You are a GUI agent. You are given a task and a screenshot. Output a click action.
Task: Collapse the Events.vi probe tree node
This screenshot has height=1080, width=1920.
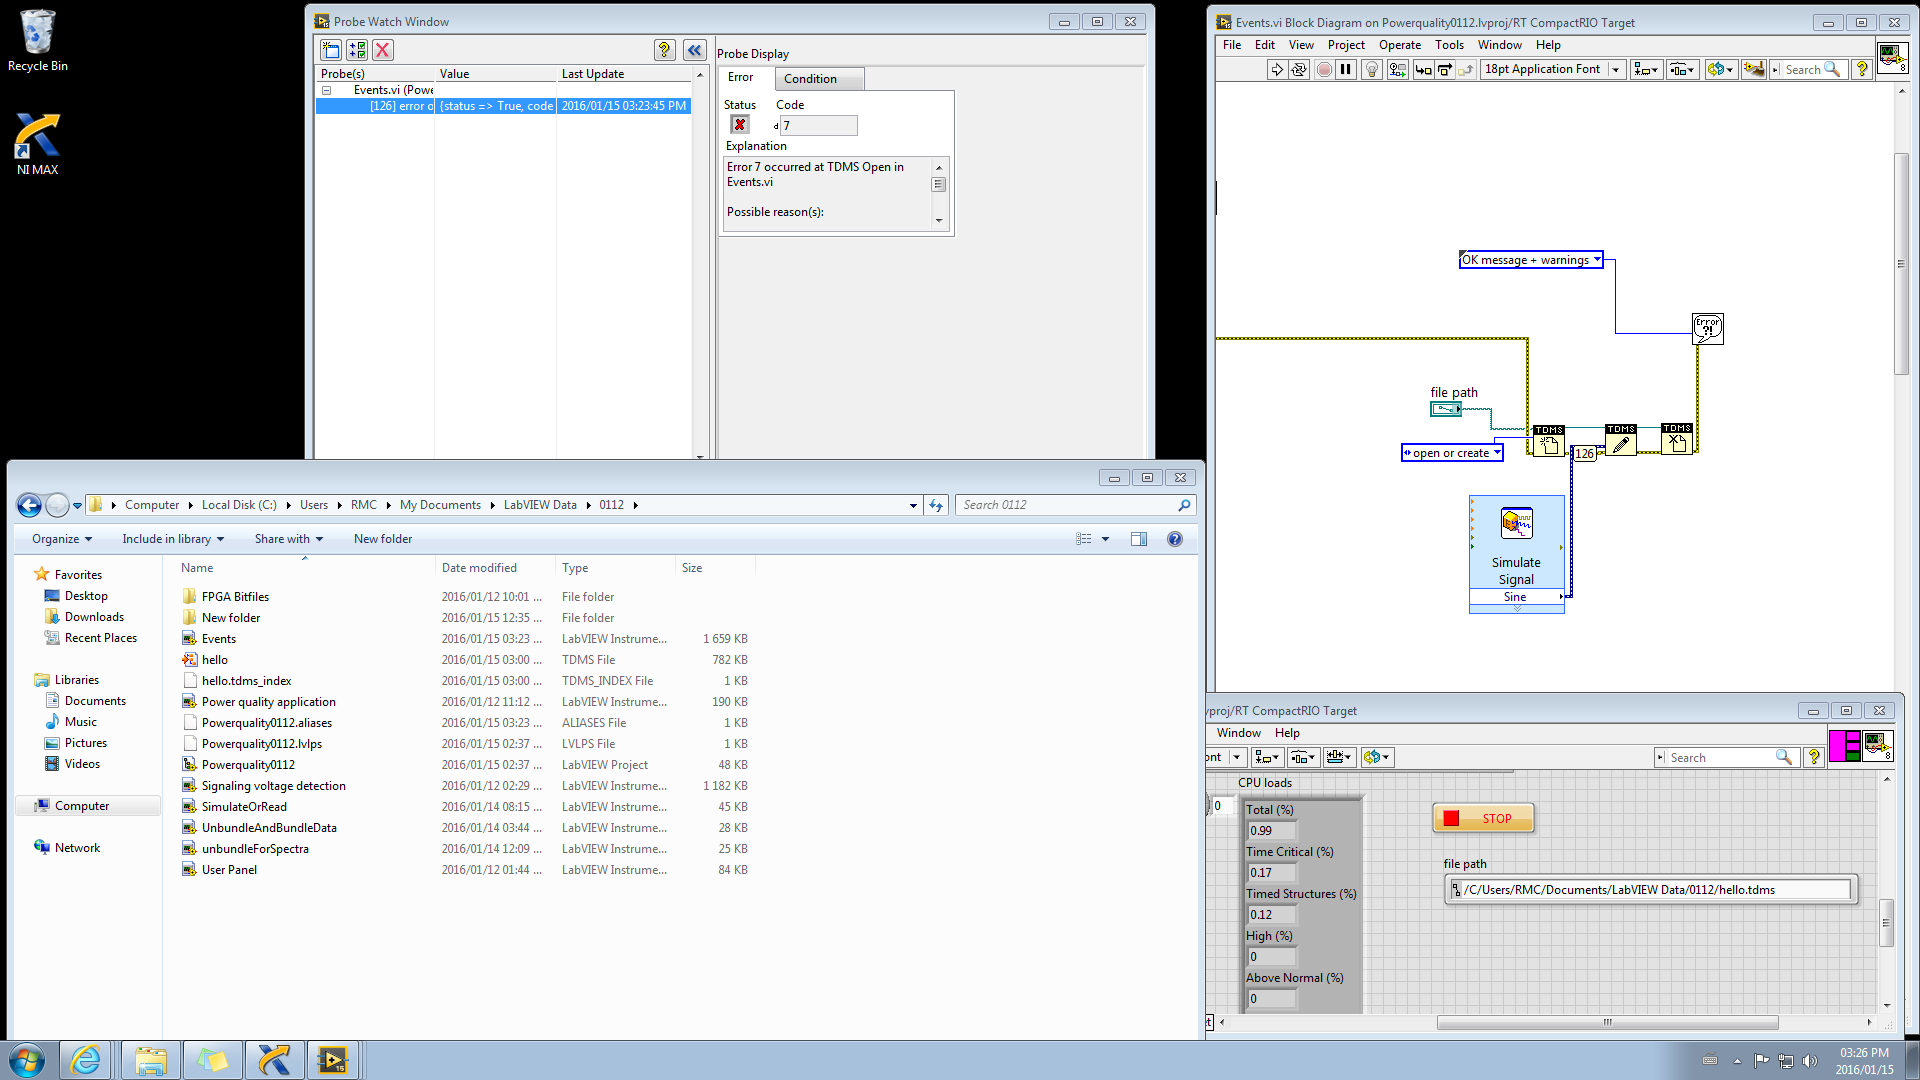(326, 90)
